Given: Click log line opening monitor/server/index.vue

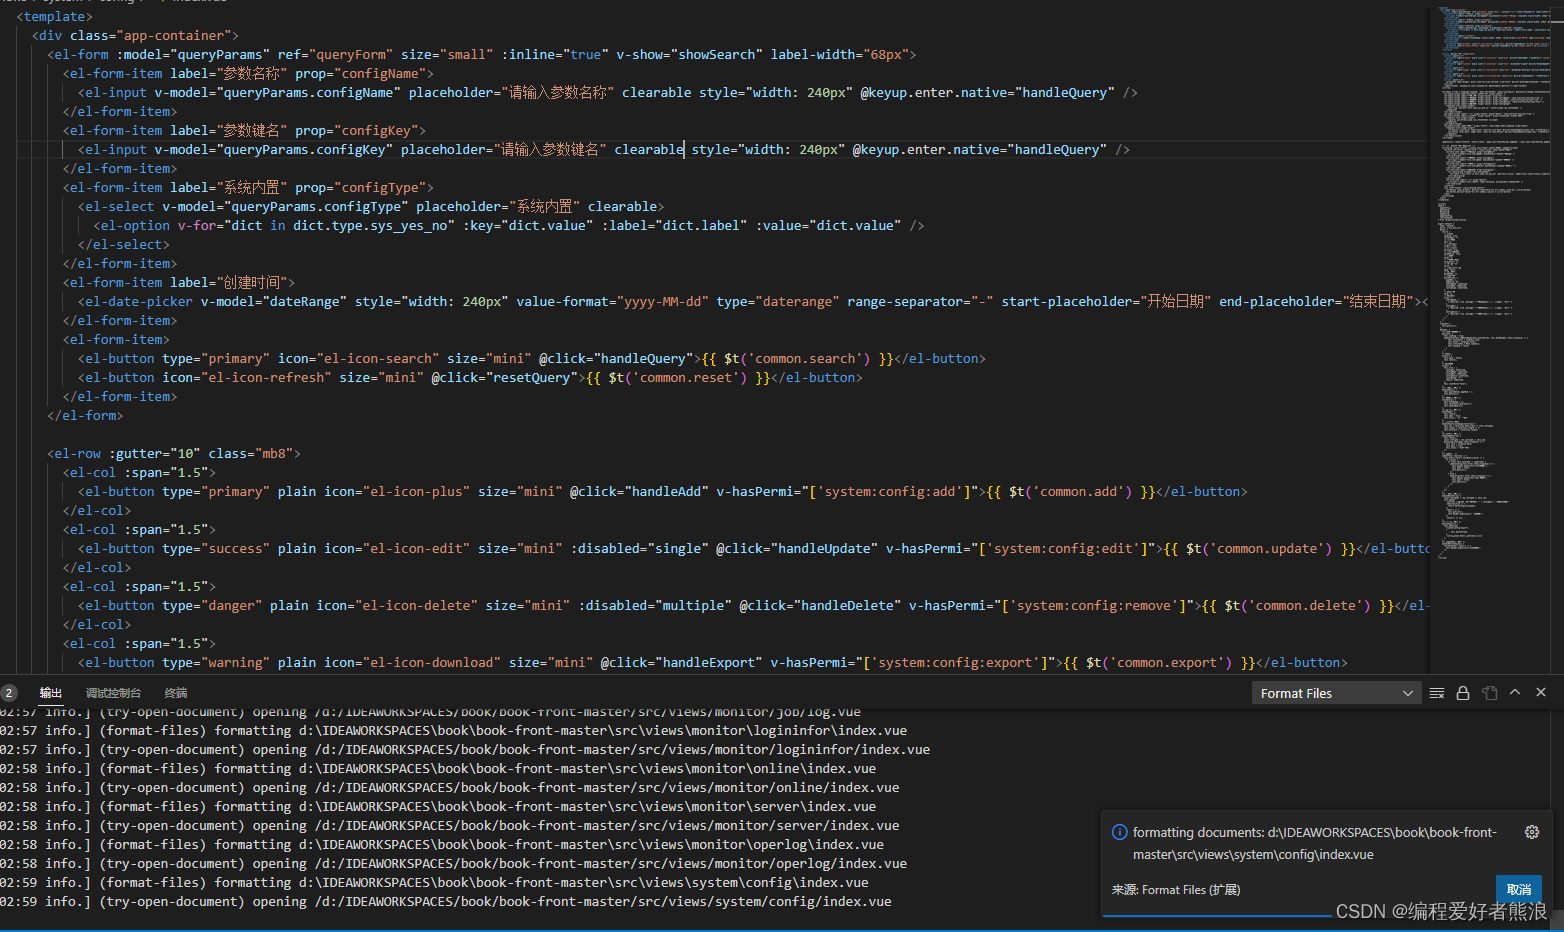Looking at the screenshot, I should [450, 825].
